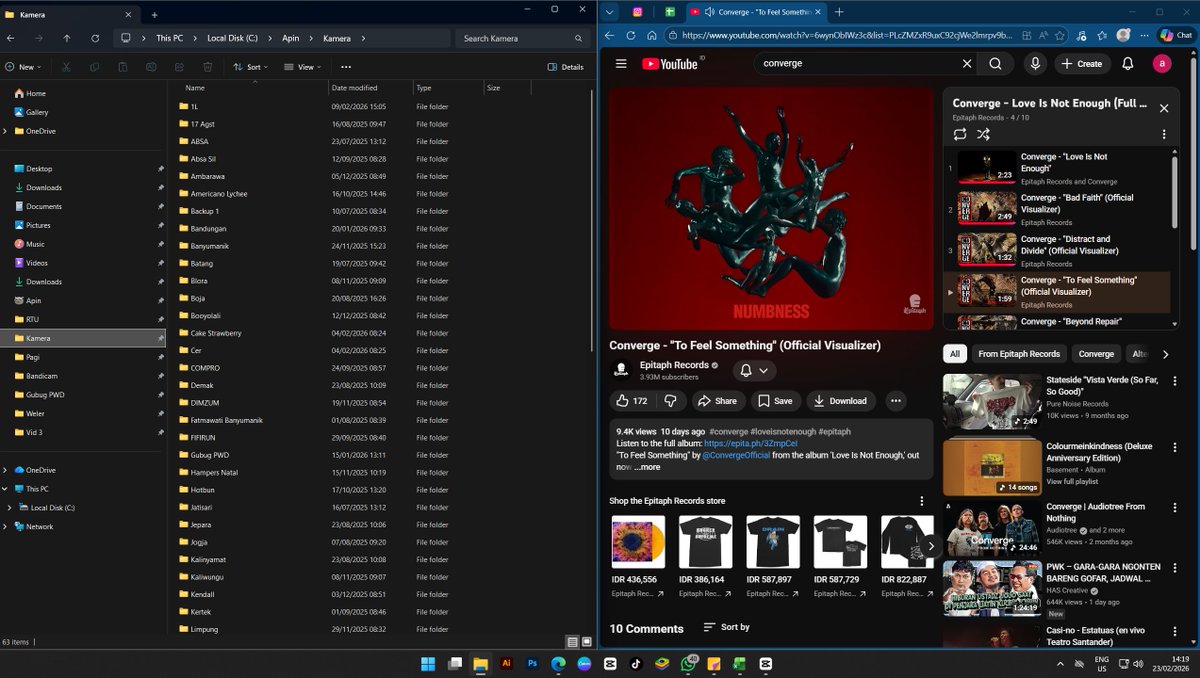This screenshot has width=1200, height=678.
Task: Add a new tab in File Explorer
Action: [154, 15]
